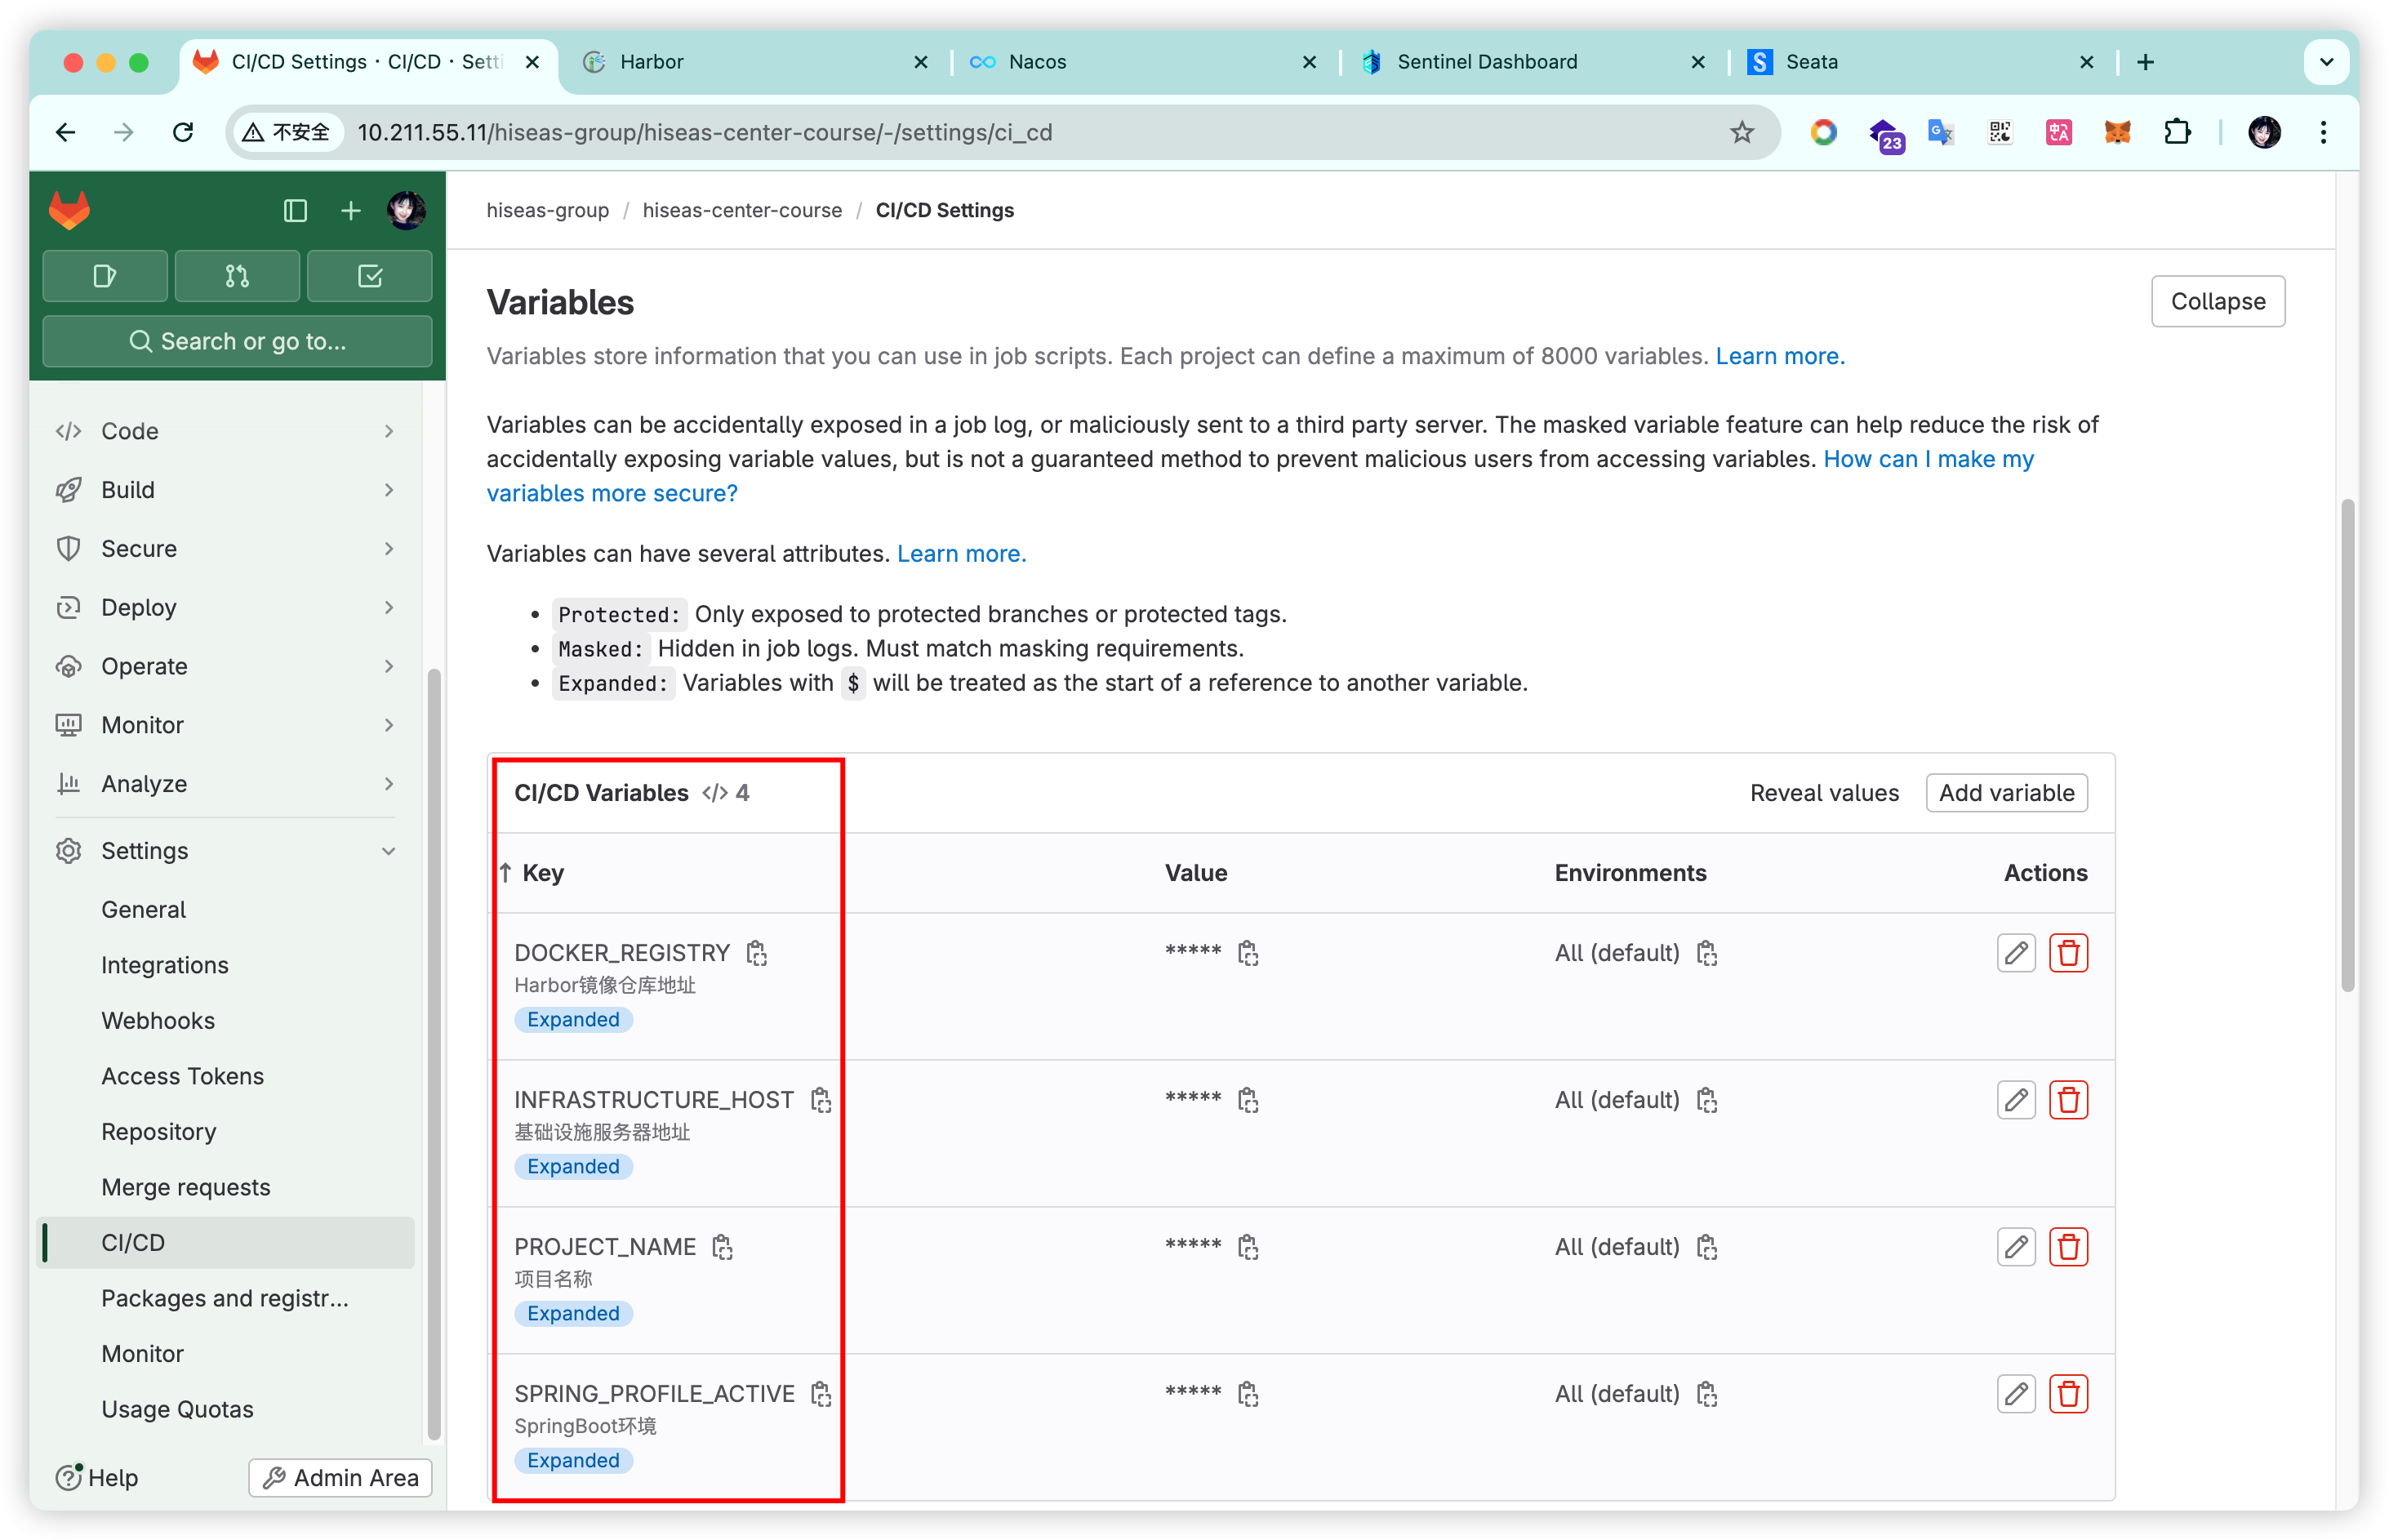Click the Reveal values button
The image size is (2389, 1540).
click(x=1823, y=793)
